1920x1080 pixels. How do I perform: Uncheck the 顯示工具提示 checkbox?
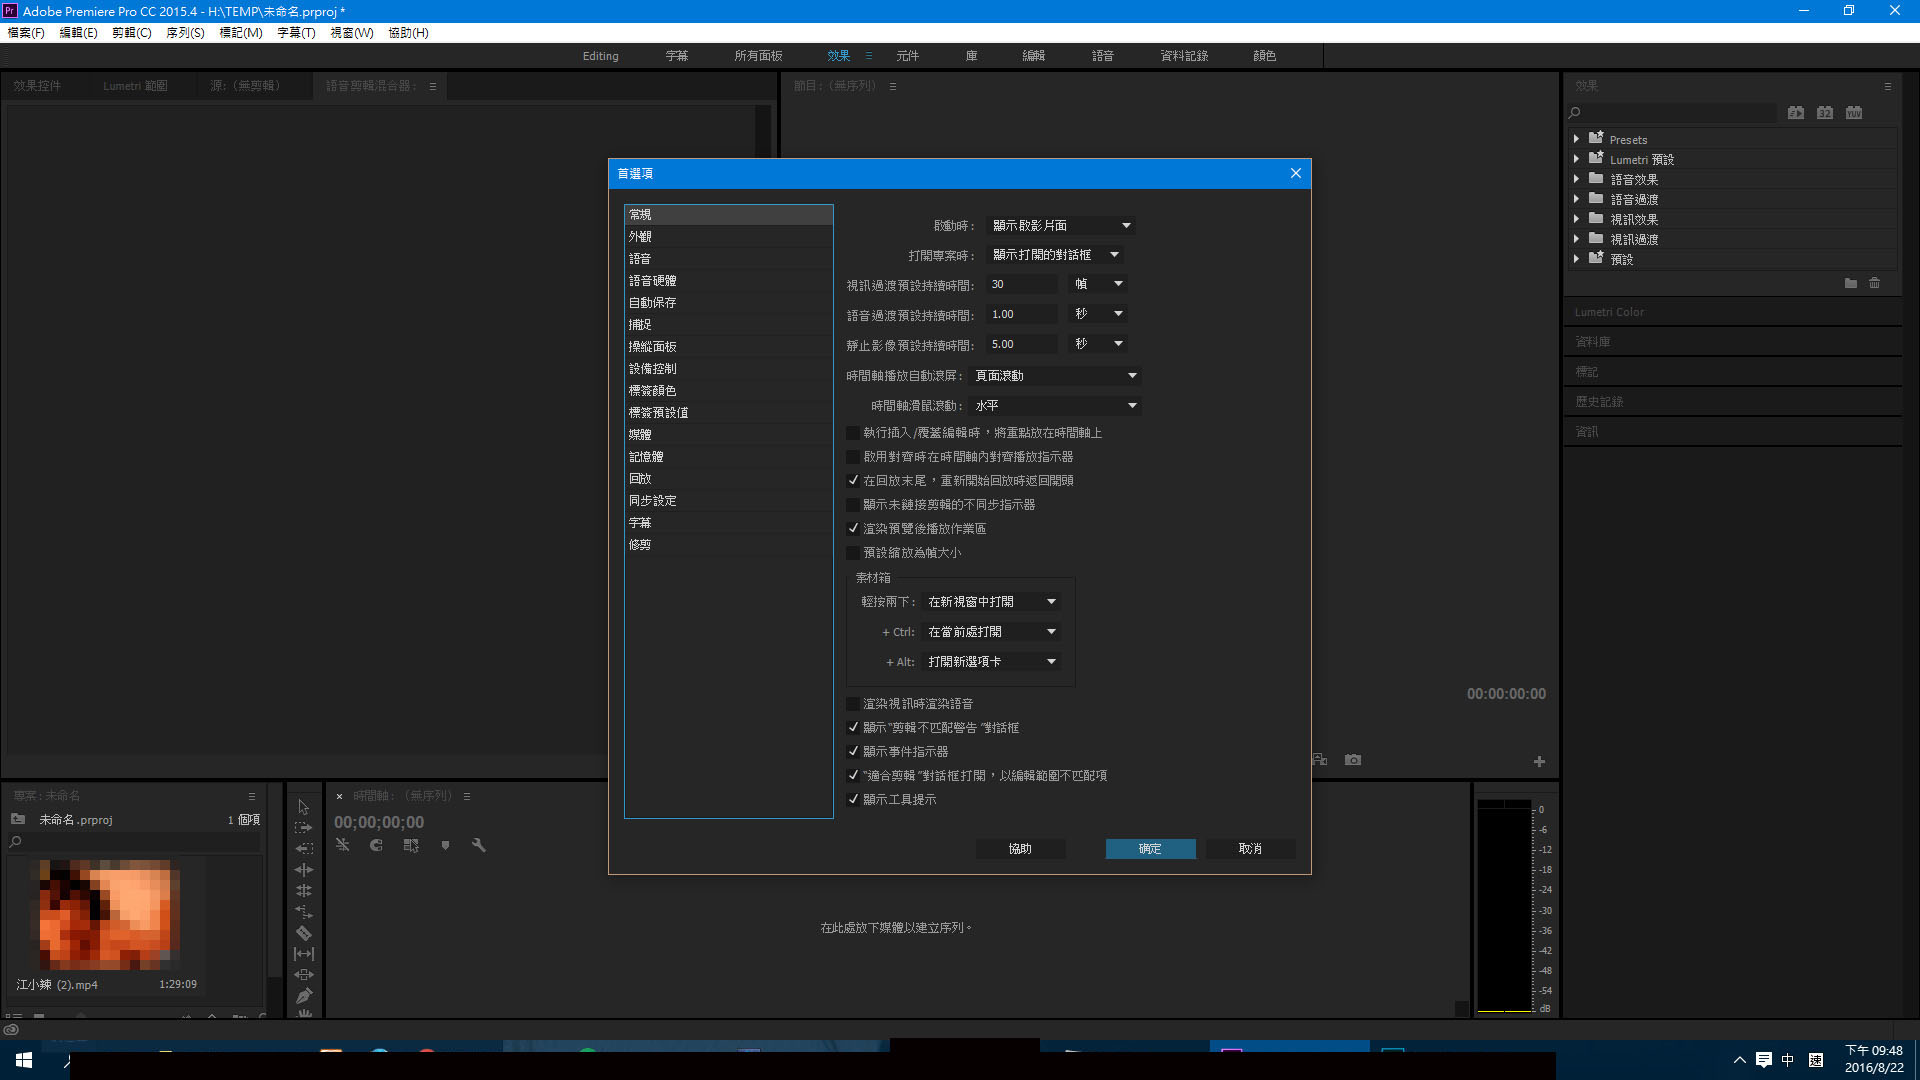853,799
